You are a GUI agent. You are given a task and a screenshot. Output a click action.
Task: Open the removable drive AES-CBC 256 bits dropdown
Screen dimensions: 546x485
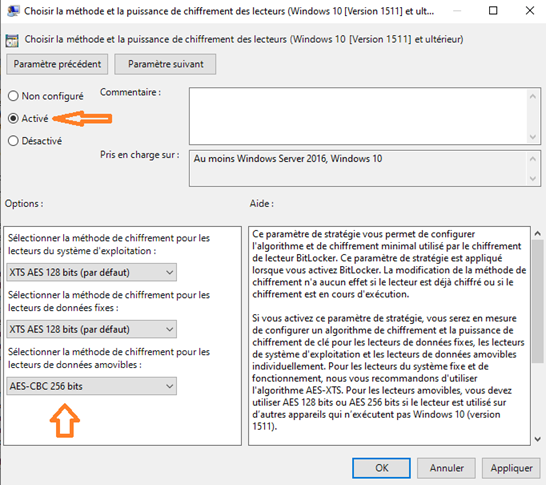92,386
